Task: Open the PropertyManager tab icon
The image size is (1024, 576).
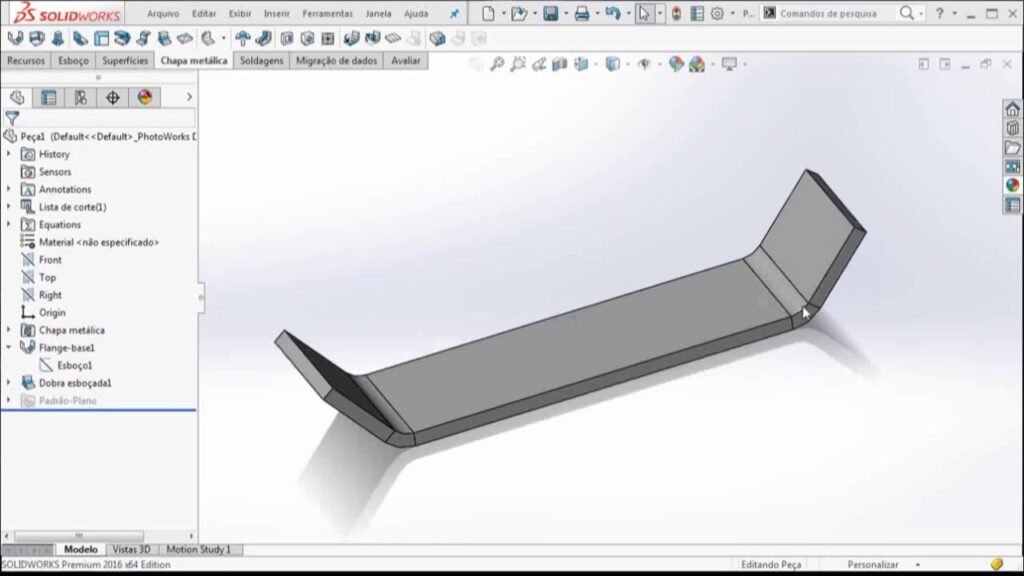Action: point(48,97)
